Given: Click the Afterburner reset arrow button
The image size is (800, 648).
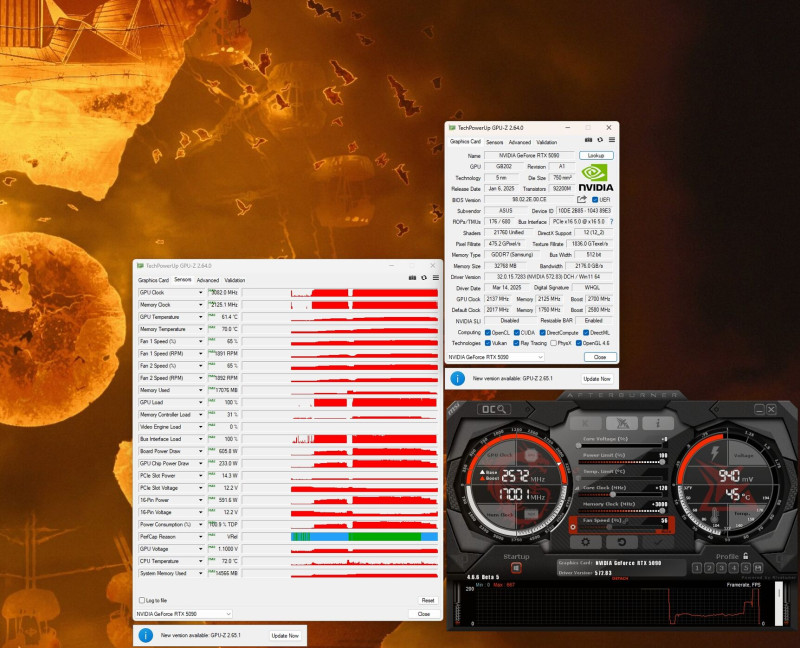Looking at the screenshot, I should click(x=621, y=542).
